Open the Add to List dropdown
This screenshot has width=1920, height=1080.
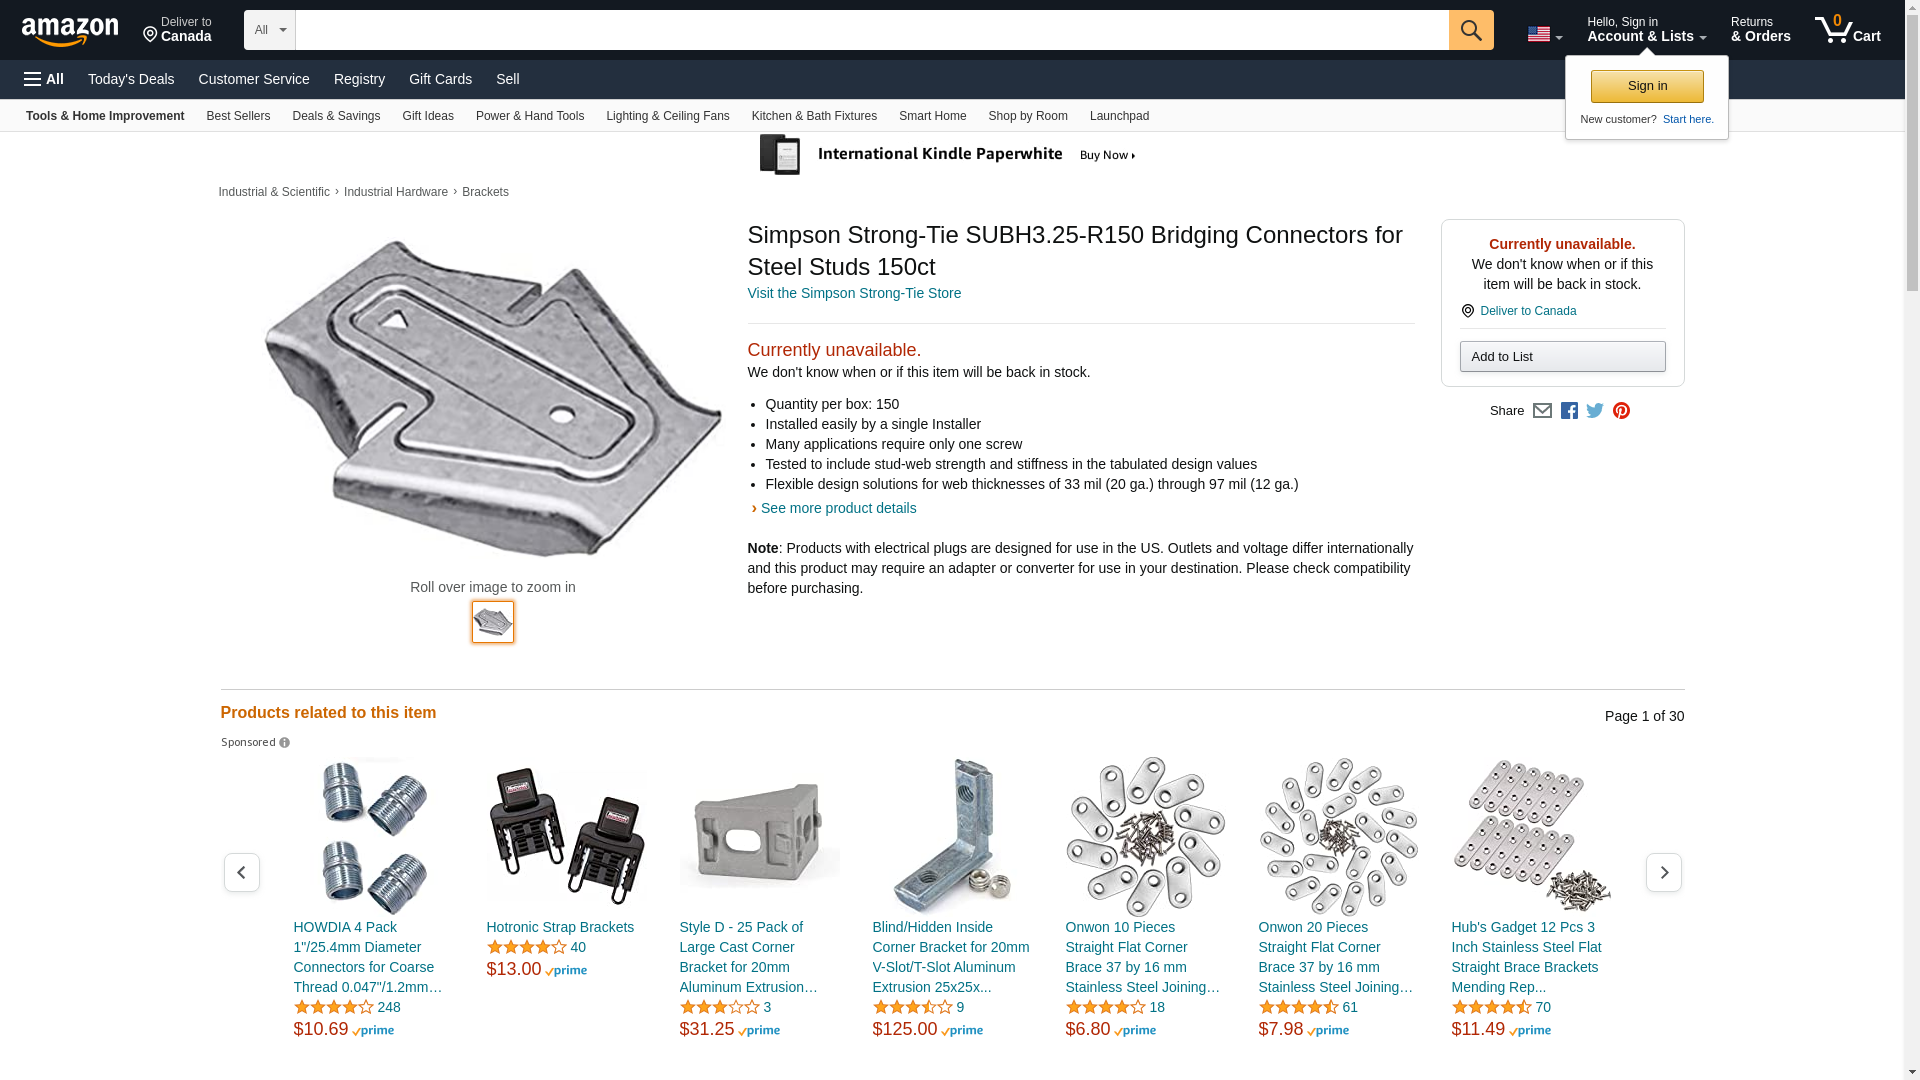tap(1562, 357)
